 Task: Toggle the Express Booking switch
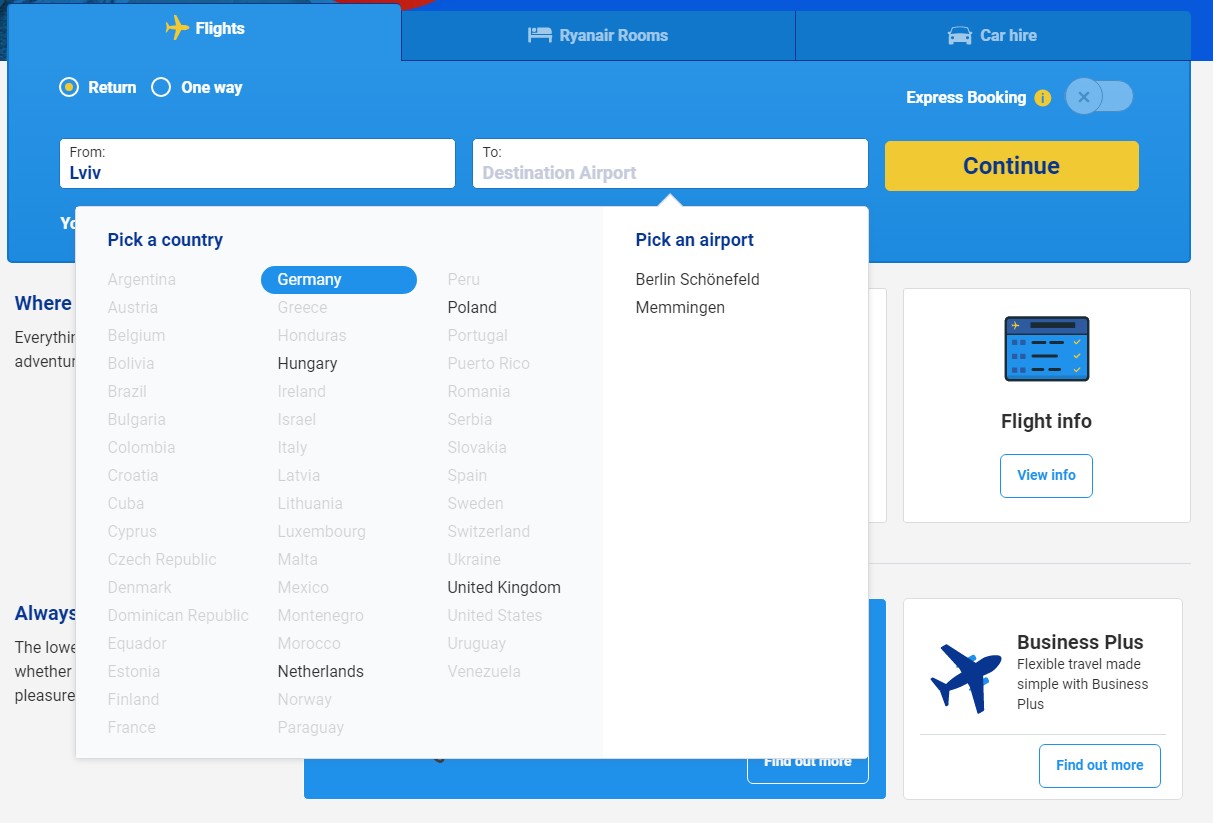click(1099, 97)
